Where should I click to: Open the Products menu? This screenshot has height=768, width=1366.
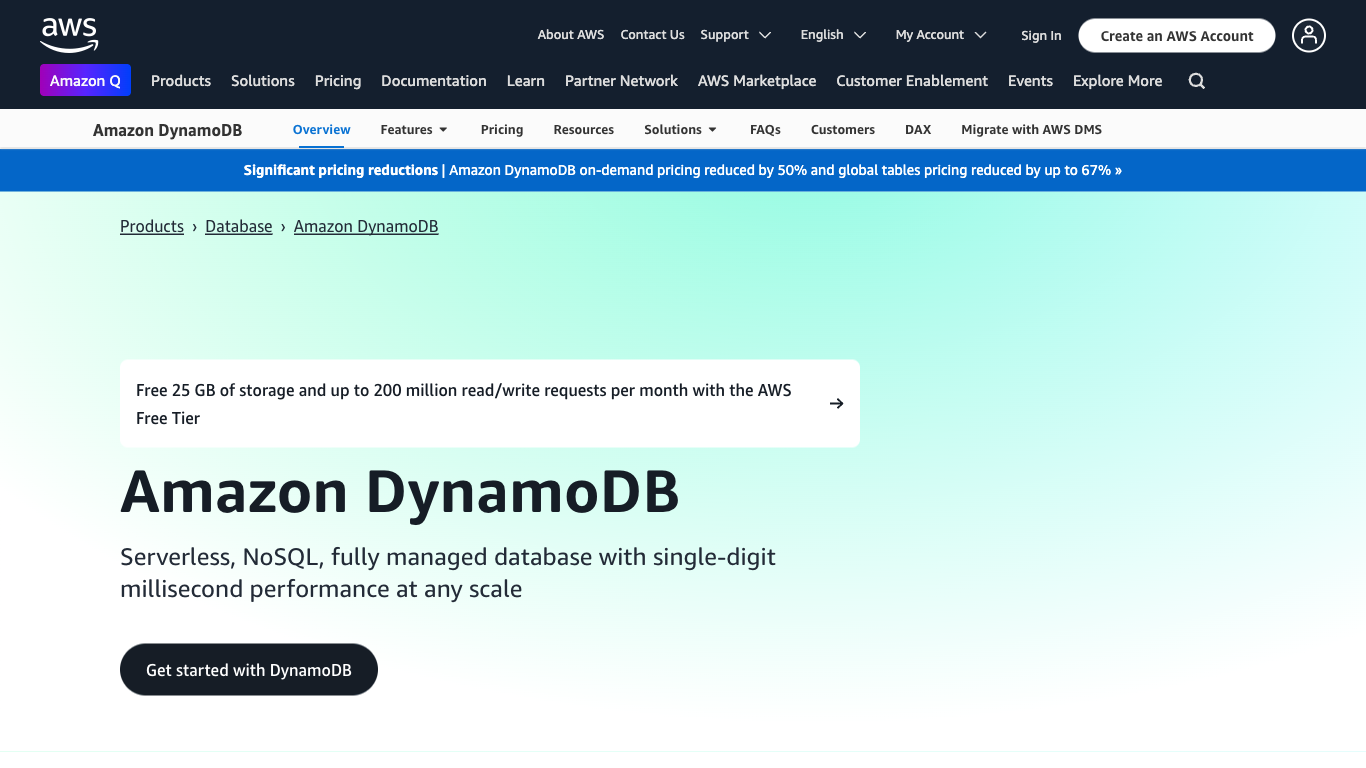click(x=181, y=81)
